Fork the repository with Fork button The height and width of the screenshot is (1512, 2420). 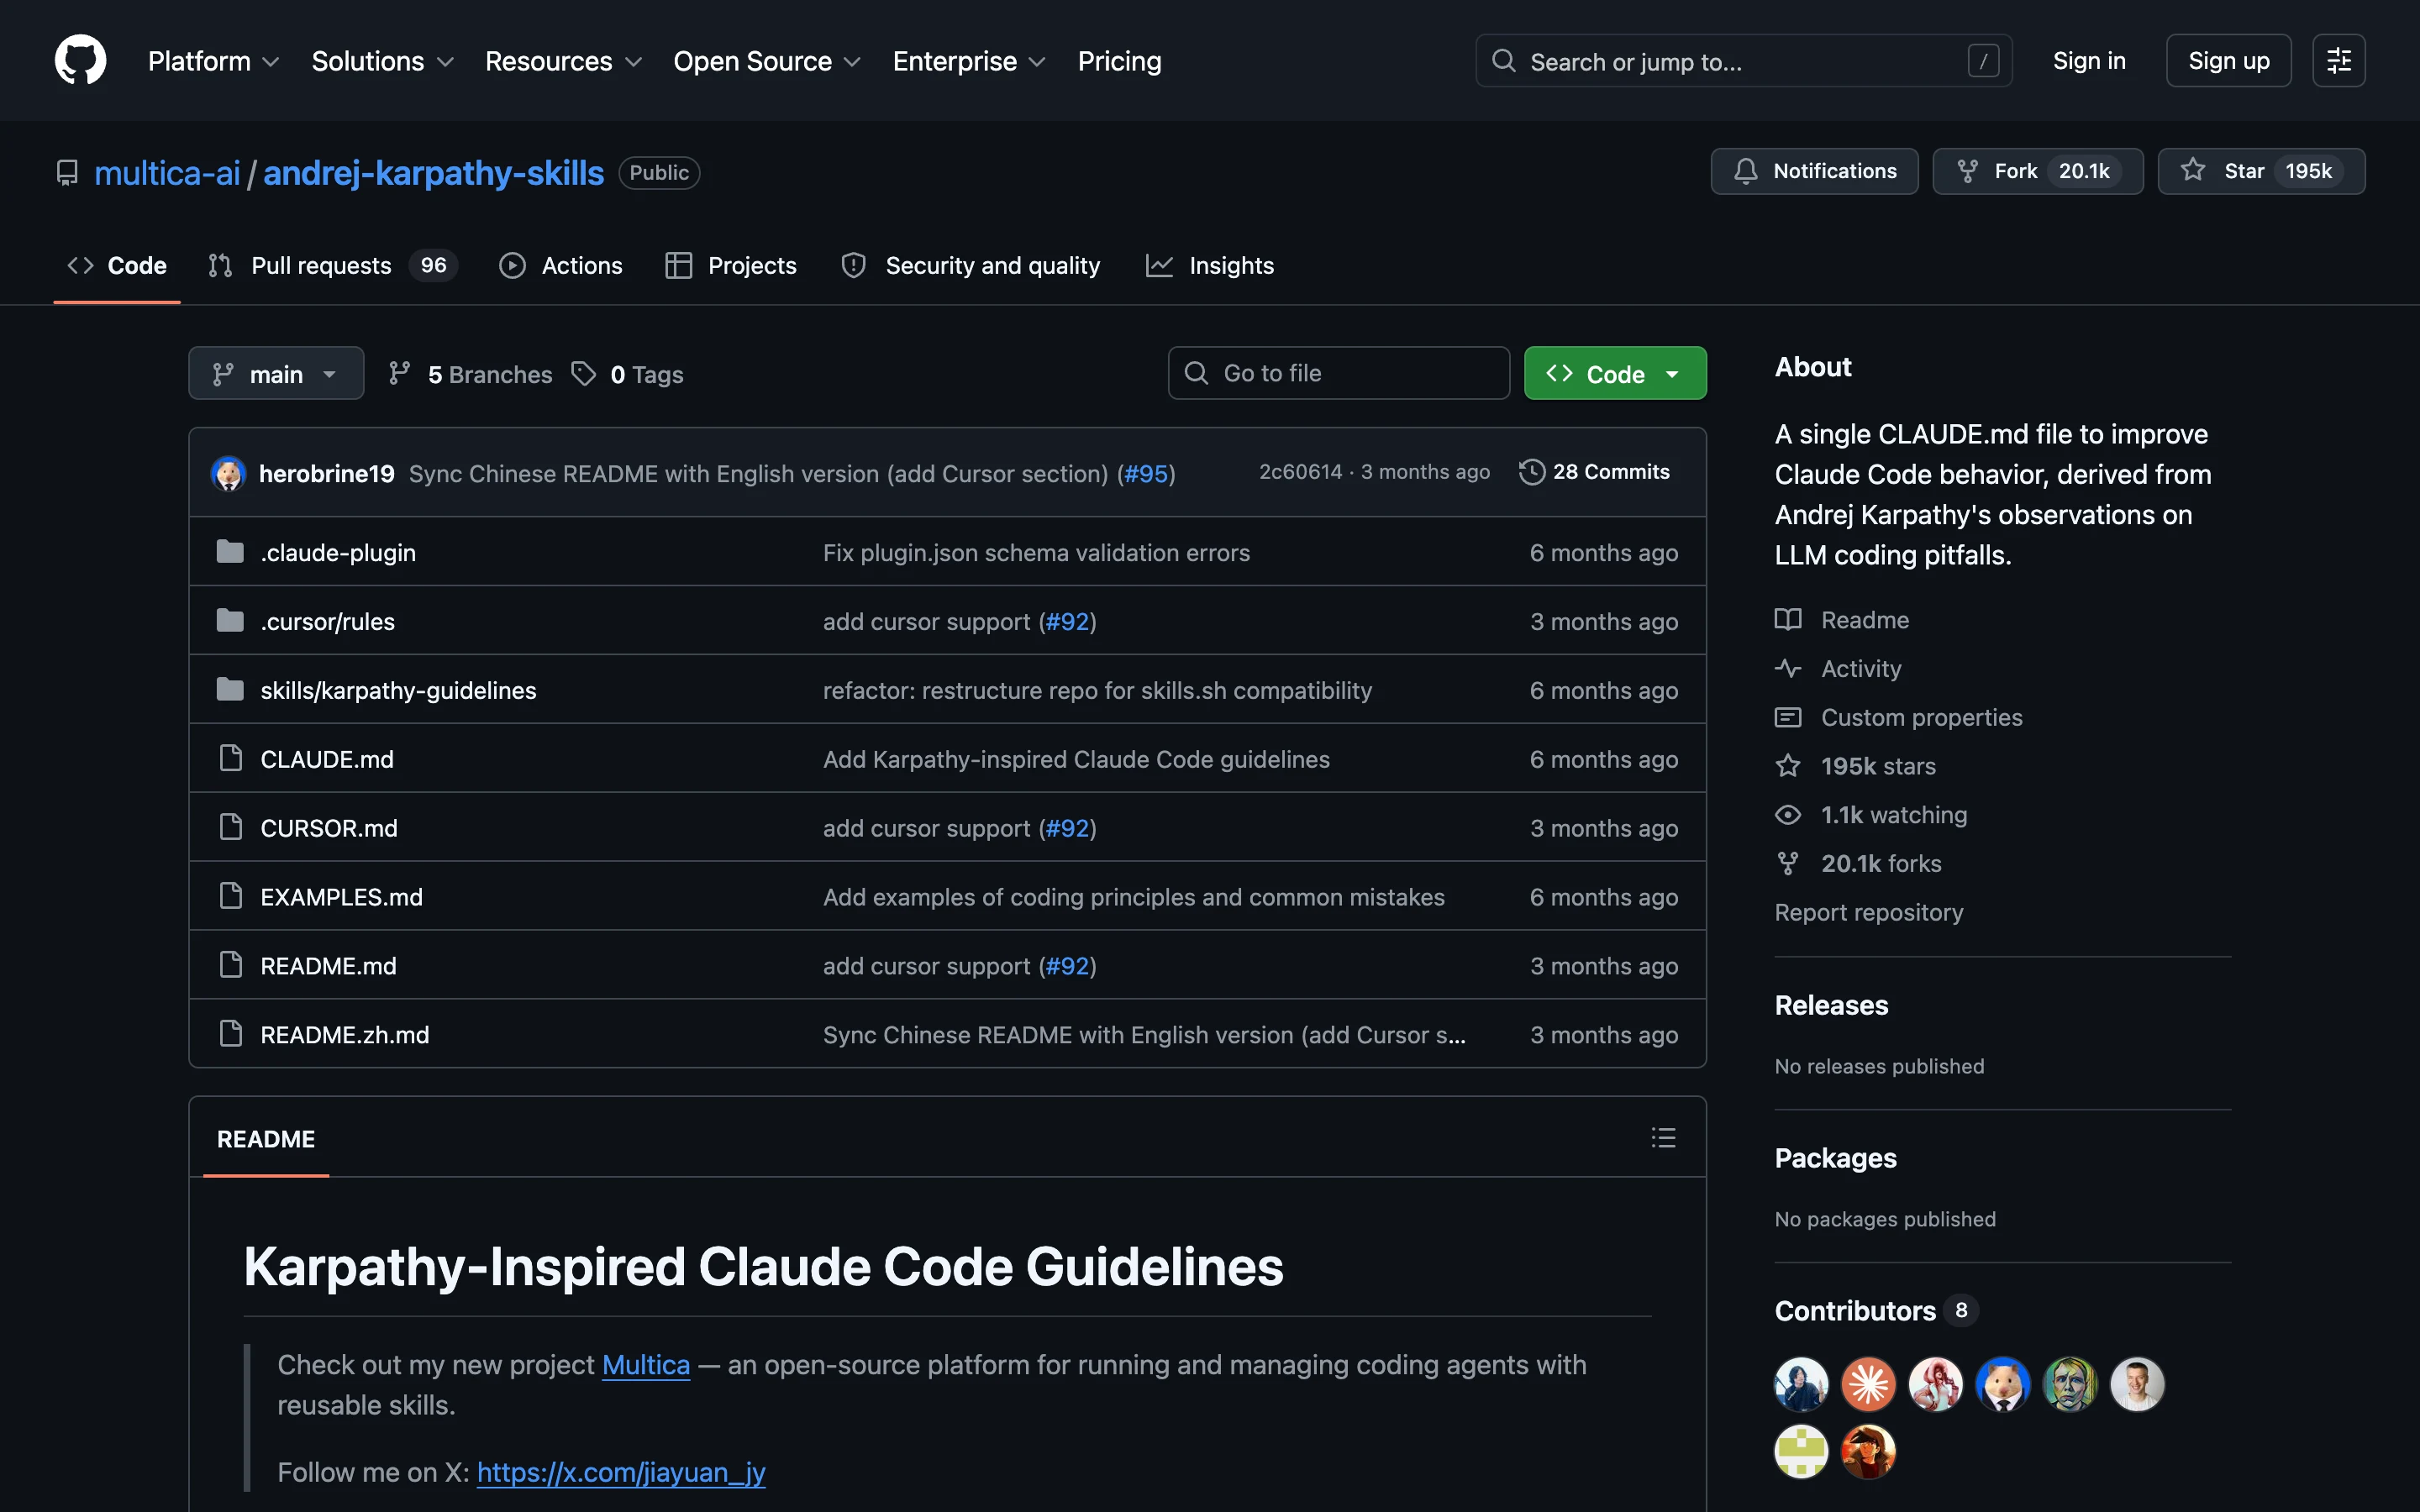point(2037,171)
